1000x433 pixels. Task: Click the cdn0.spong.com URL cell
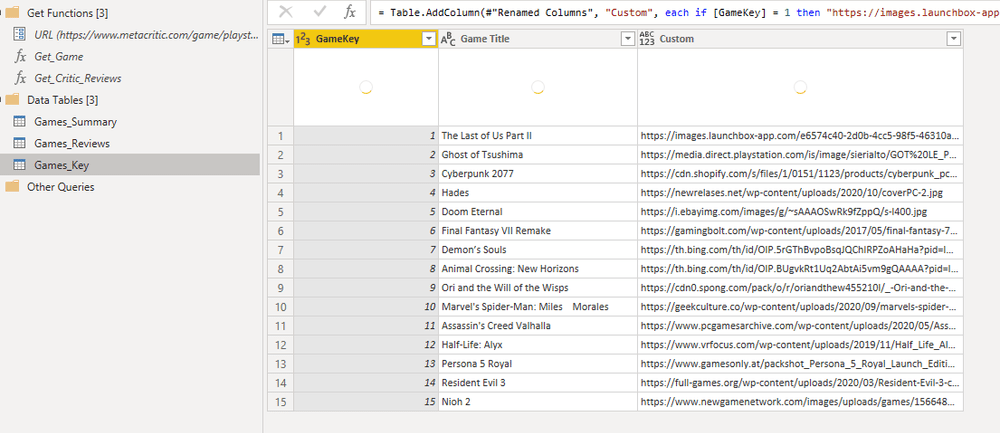pos(800,288)
